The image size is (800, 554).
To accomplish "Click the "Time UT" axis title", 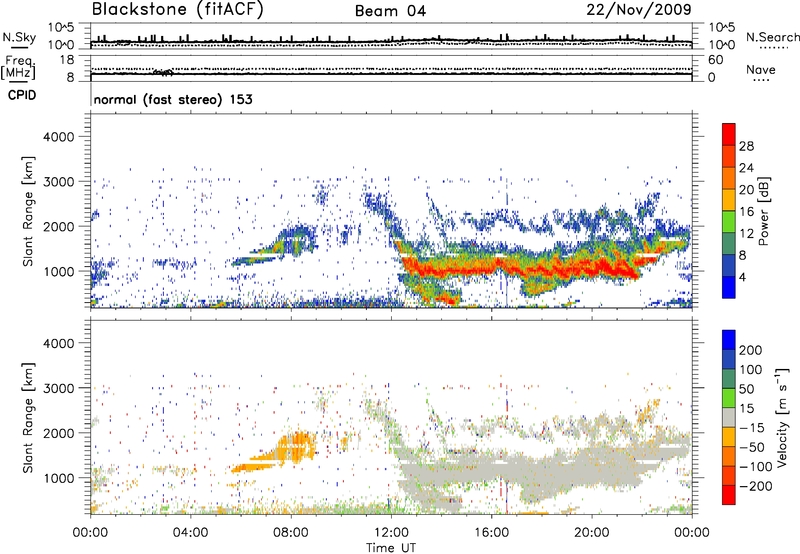I will 391,548.
